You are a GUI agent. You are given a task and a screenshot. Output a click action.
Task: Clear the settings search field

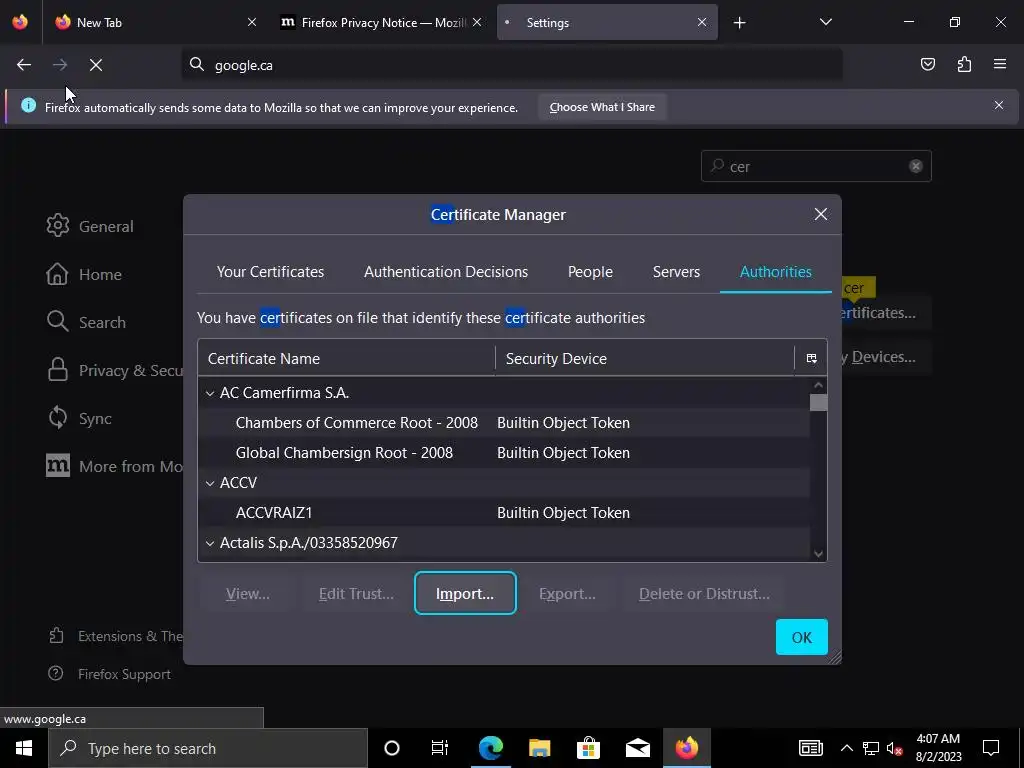pyautogui.click(x=916, y=166)
